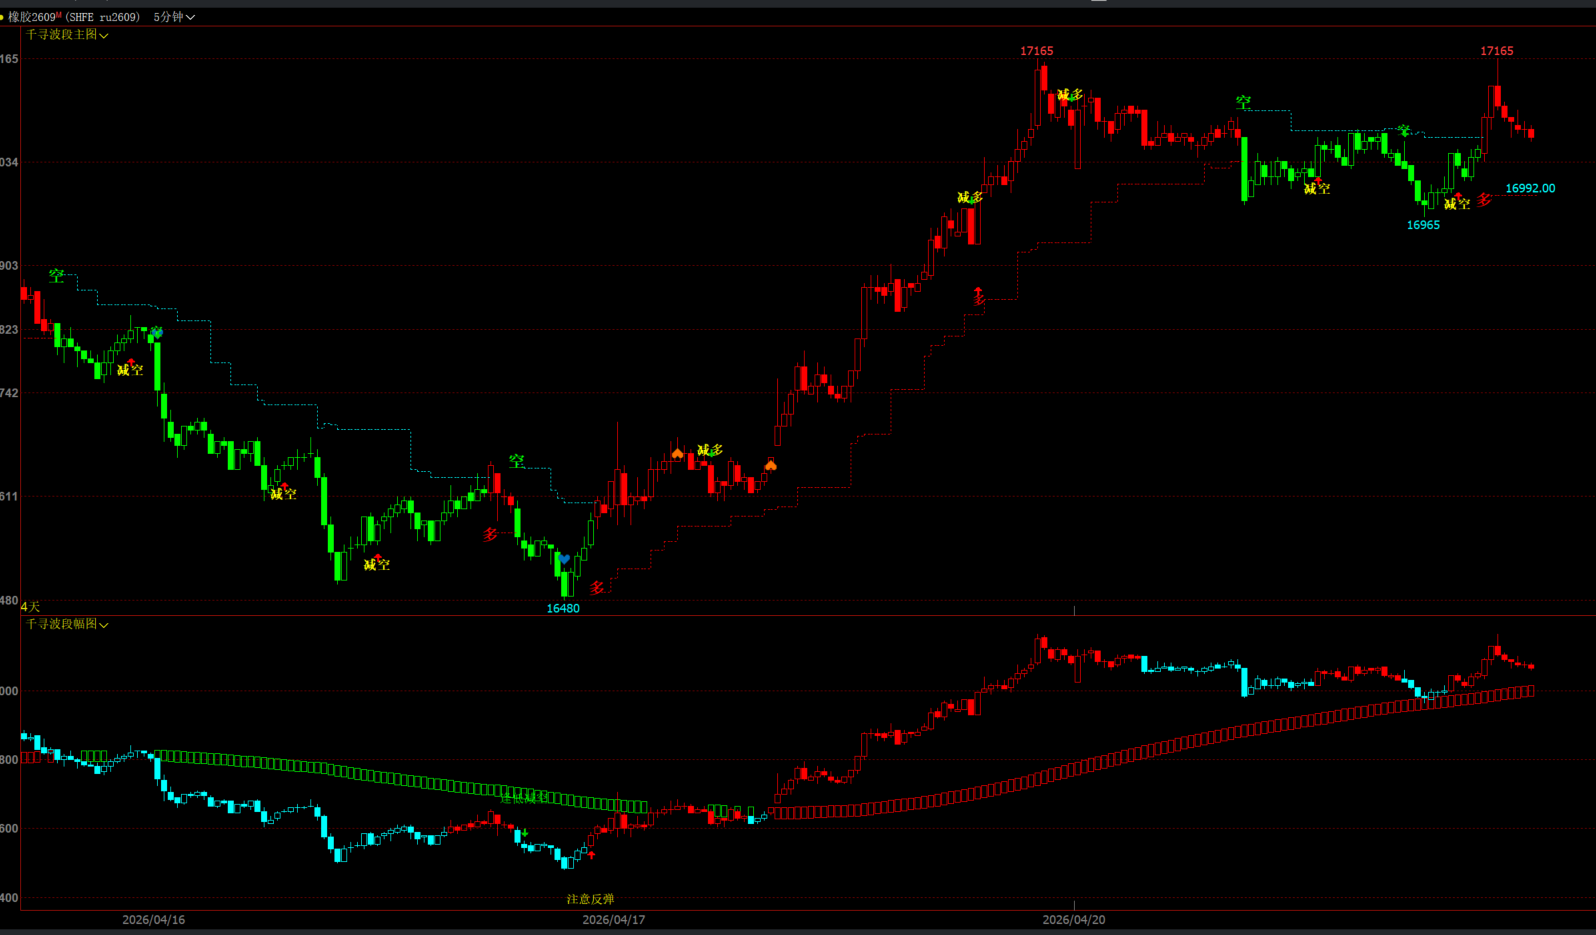This screenshot has width=1596, height=935.
Task: Click the 4天 range label
Action: (31, 607)
